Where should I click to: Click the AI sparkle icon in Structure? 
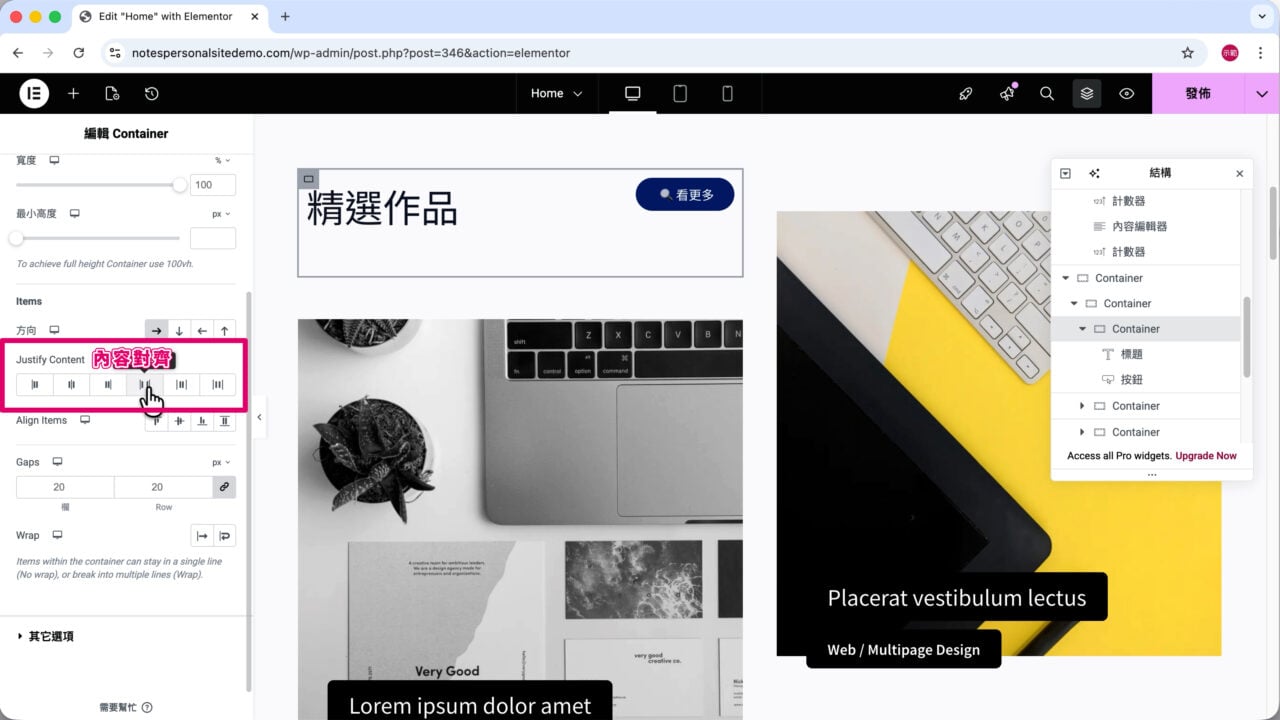click(1094, 173)
